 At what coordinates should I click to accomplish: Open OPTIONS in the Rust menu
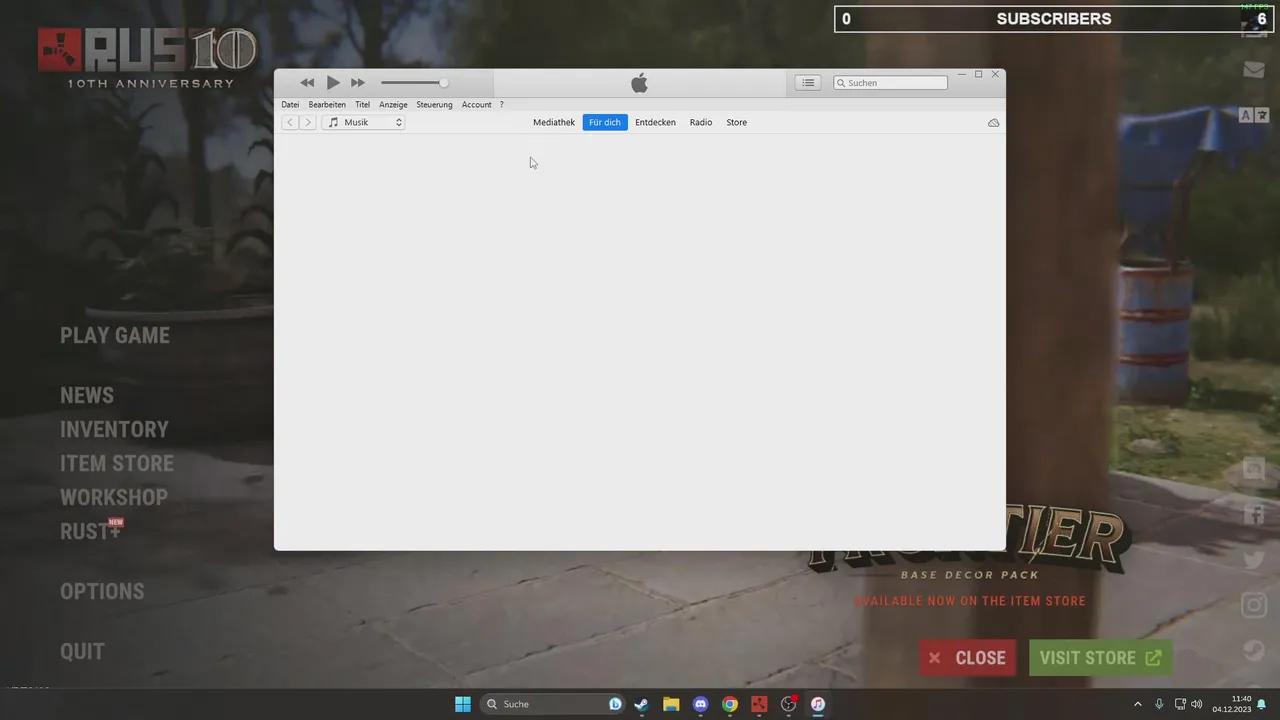(x=102, y=592)
